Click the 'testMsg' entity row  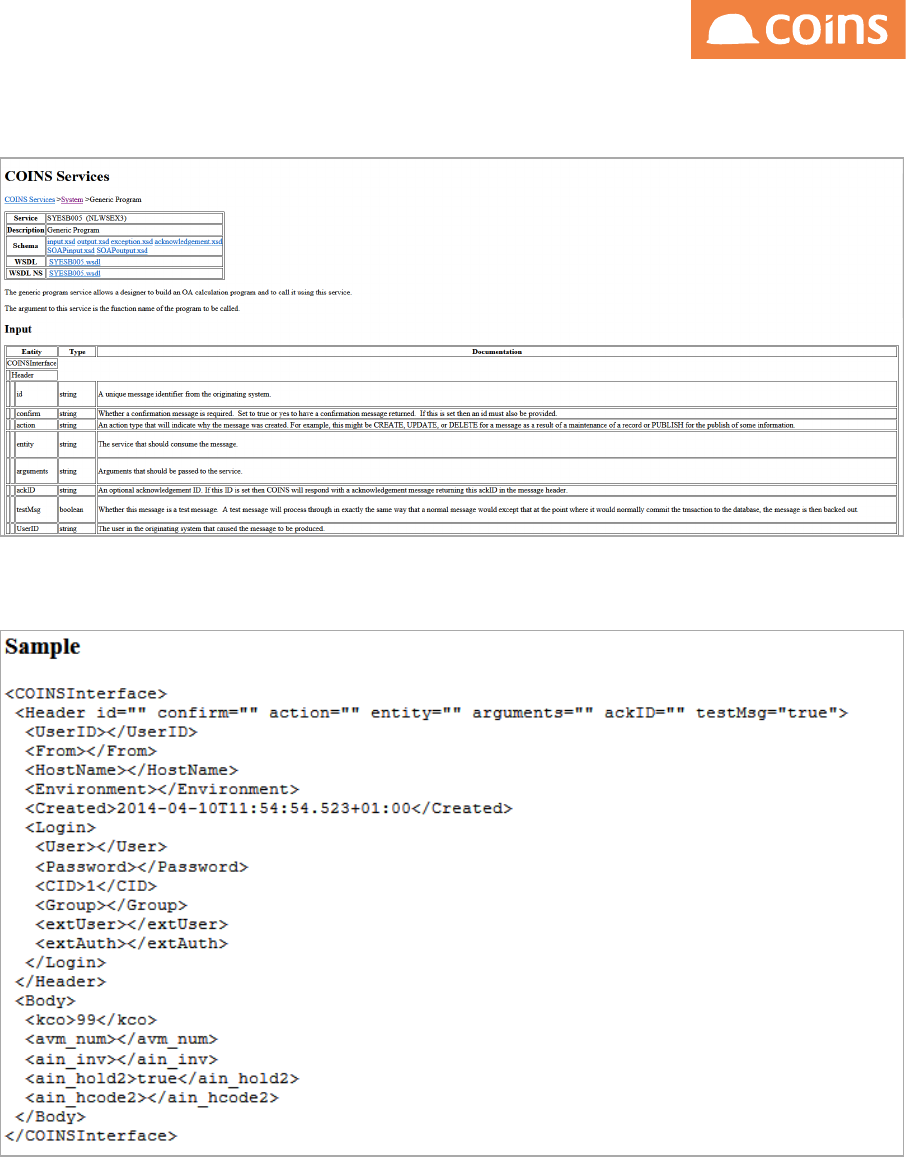(x=452, y=509)
